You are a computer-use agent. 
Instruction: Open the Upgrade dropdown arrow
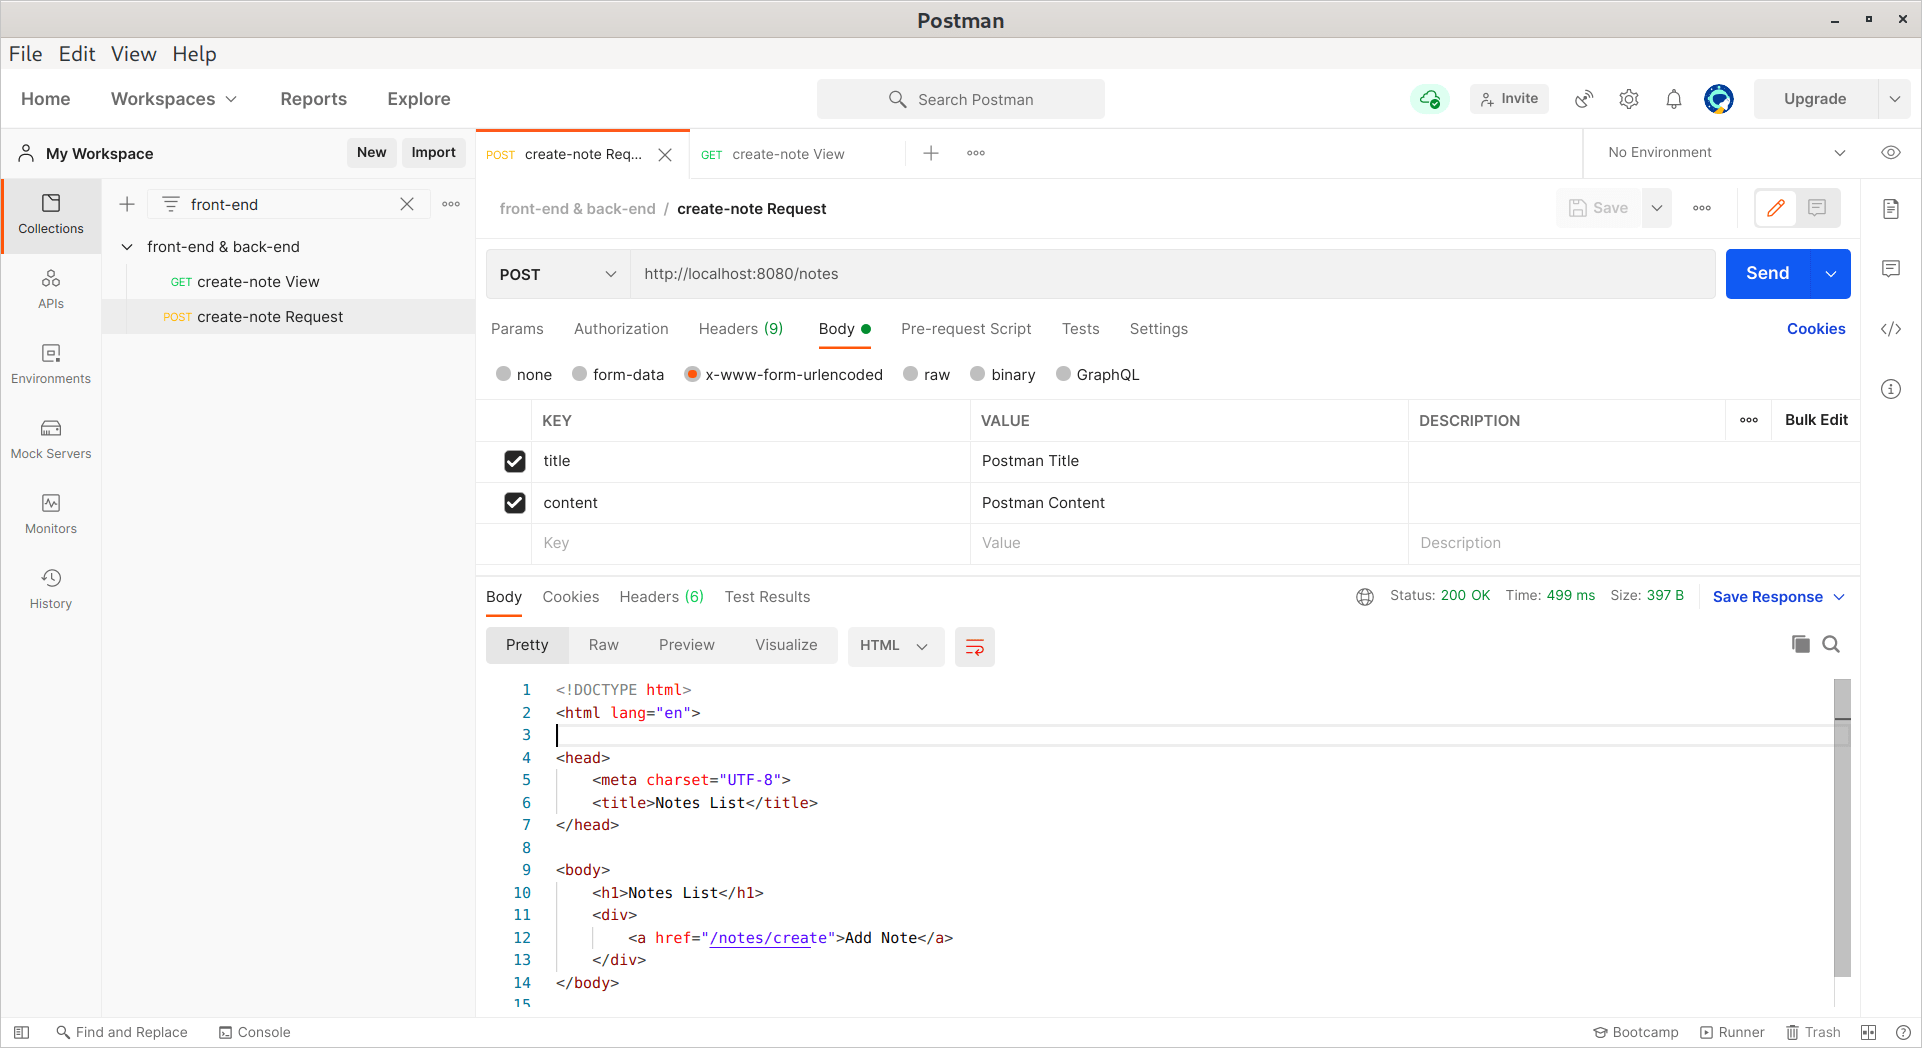(x=1895, y=99)
